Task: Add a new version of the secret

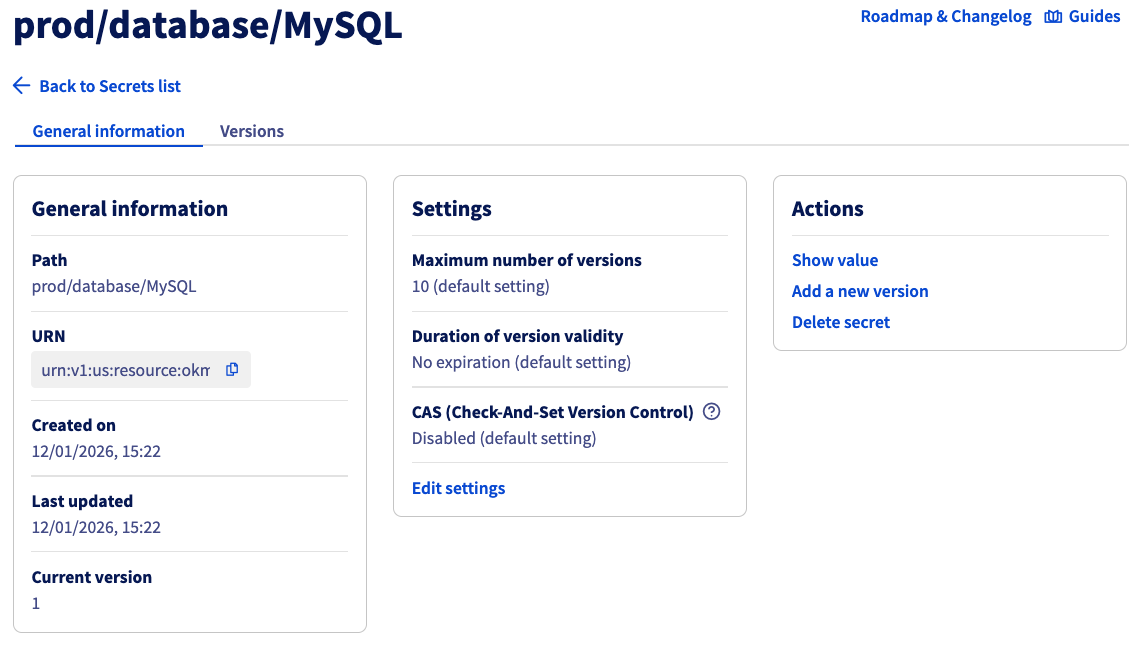Action: pos(860,291)
